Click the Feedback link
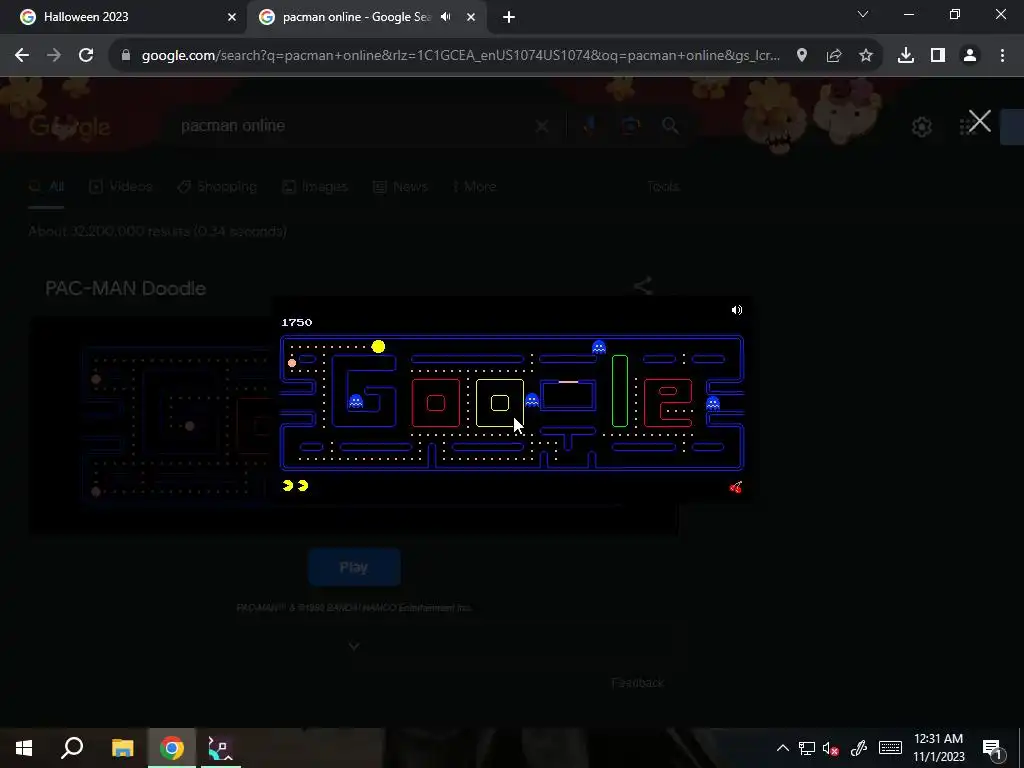Viewport: 1024px width, 768px height. click(x=637, y=683)
